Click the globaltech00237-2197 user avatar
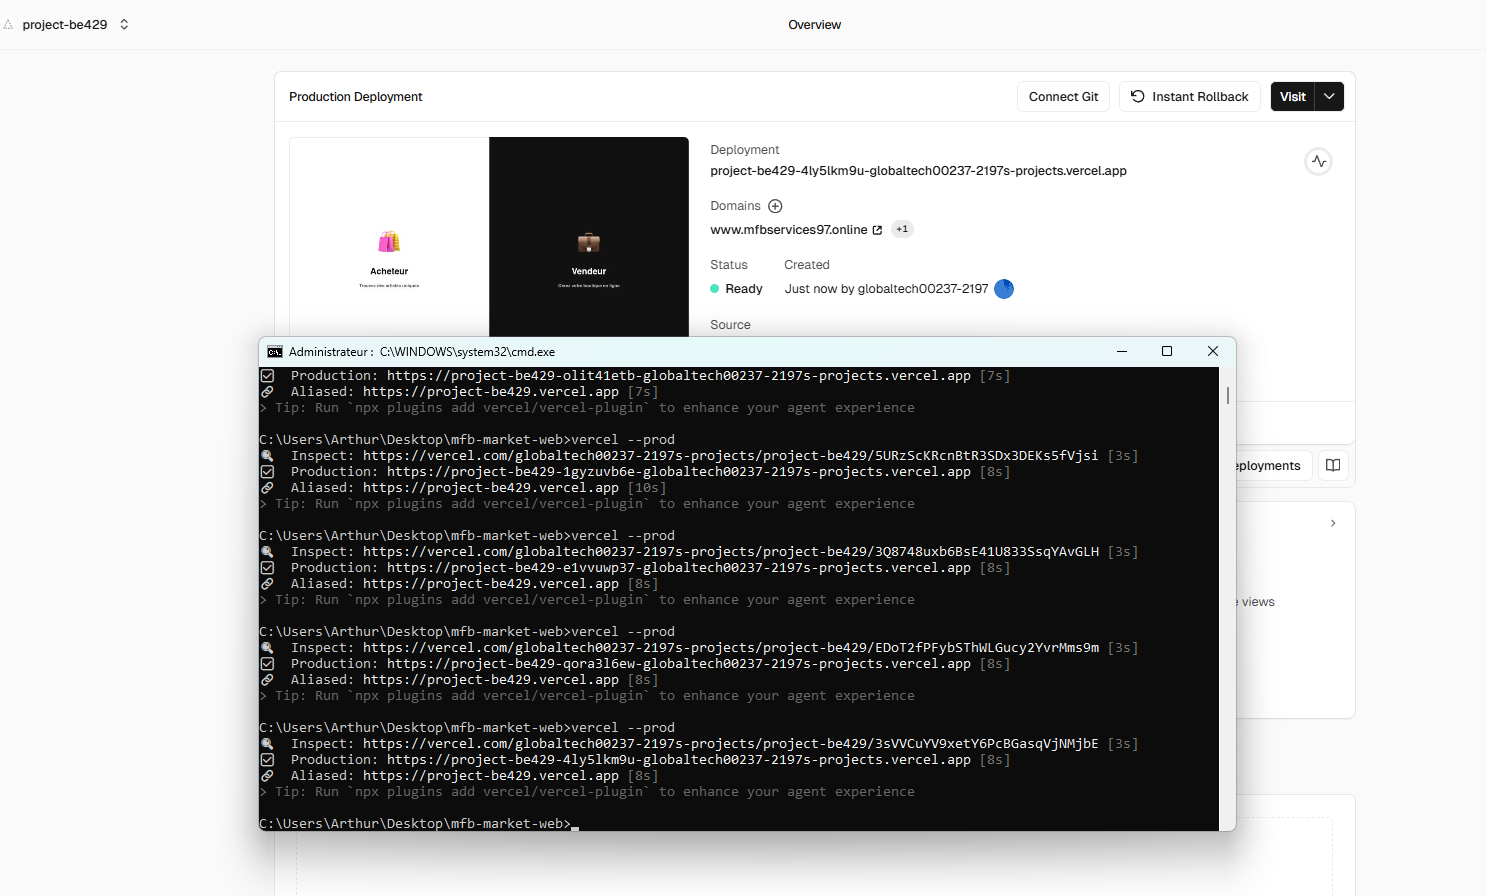Screen dimensions: 1487x896 coord(1004,289)
